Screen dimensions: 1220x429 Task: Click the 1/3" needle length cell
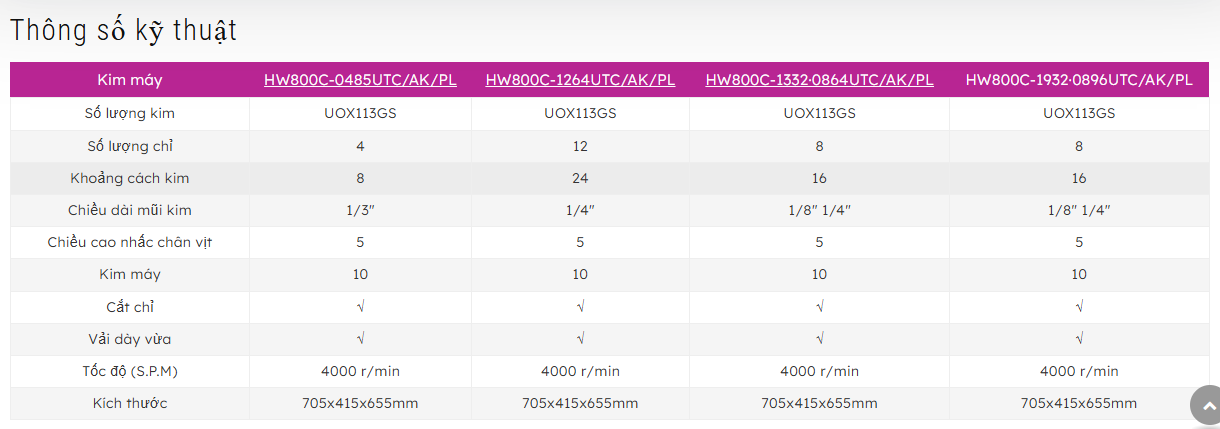pyautogui.click(x=360, y=210)
